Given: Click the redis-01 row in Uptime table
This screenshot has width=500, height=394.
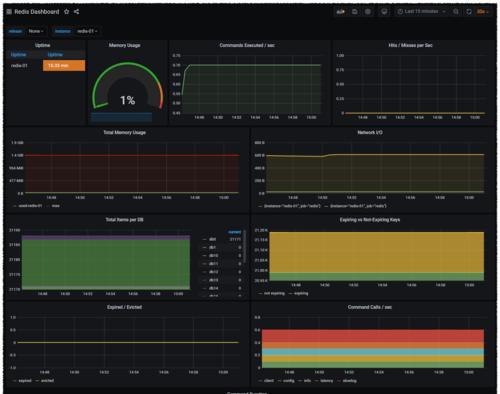Looking at the screenshot, I should 19,66.
